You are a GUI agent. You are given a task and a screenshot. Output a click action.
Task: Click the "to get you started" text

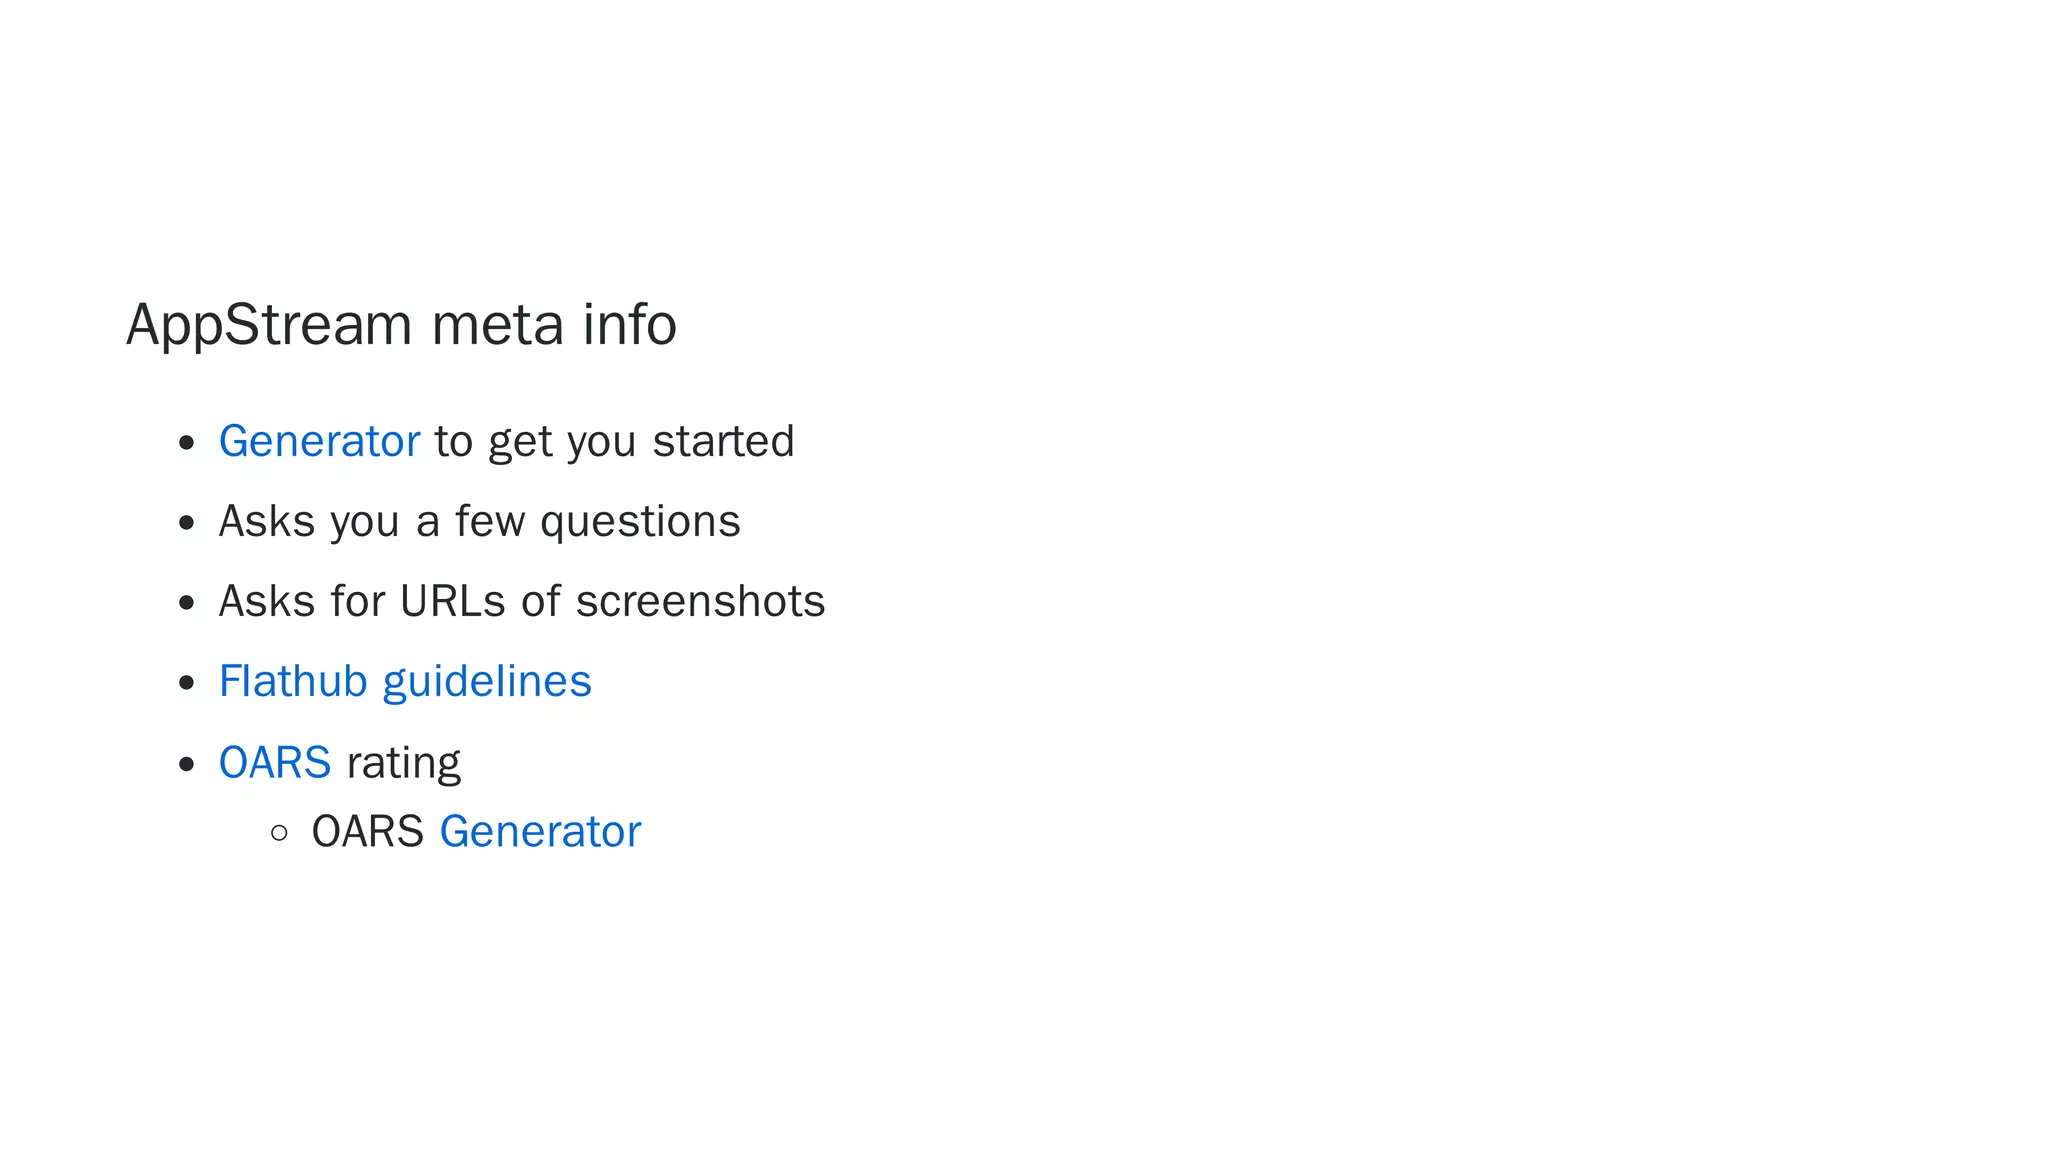(x=615, y=442)
